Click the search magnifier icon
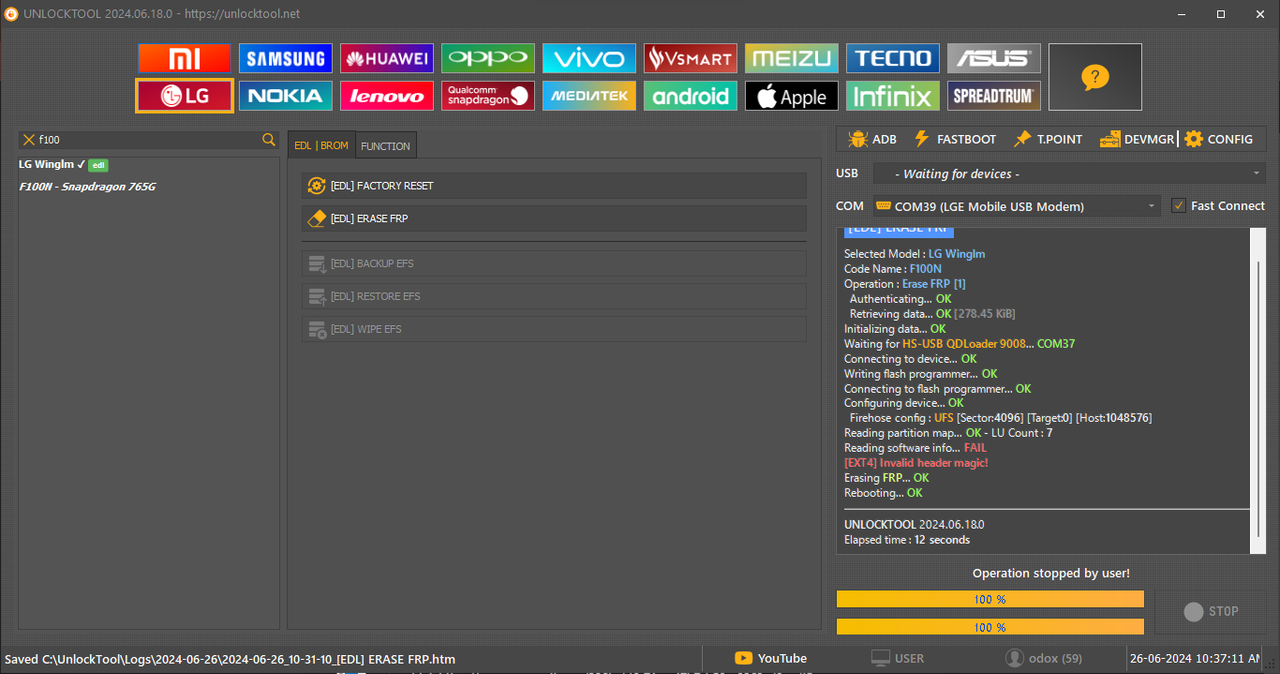This screenshot has height=674, width=1280. pos(268,140)
